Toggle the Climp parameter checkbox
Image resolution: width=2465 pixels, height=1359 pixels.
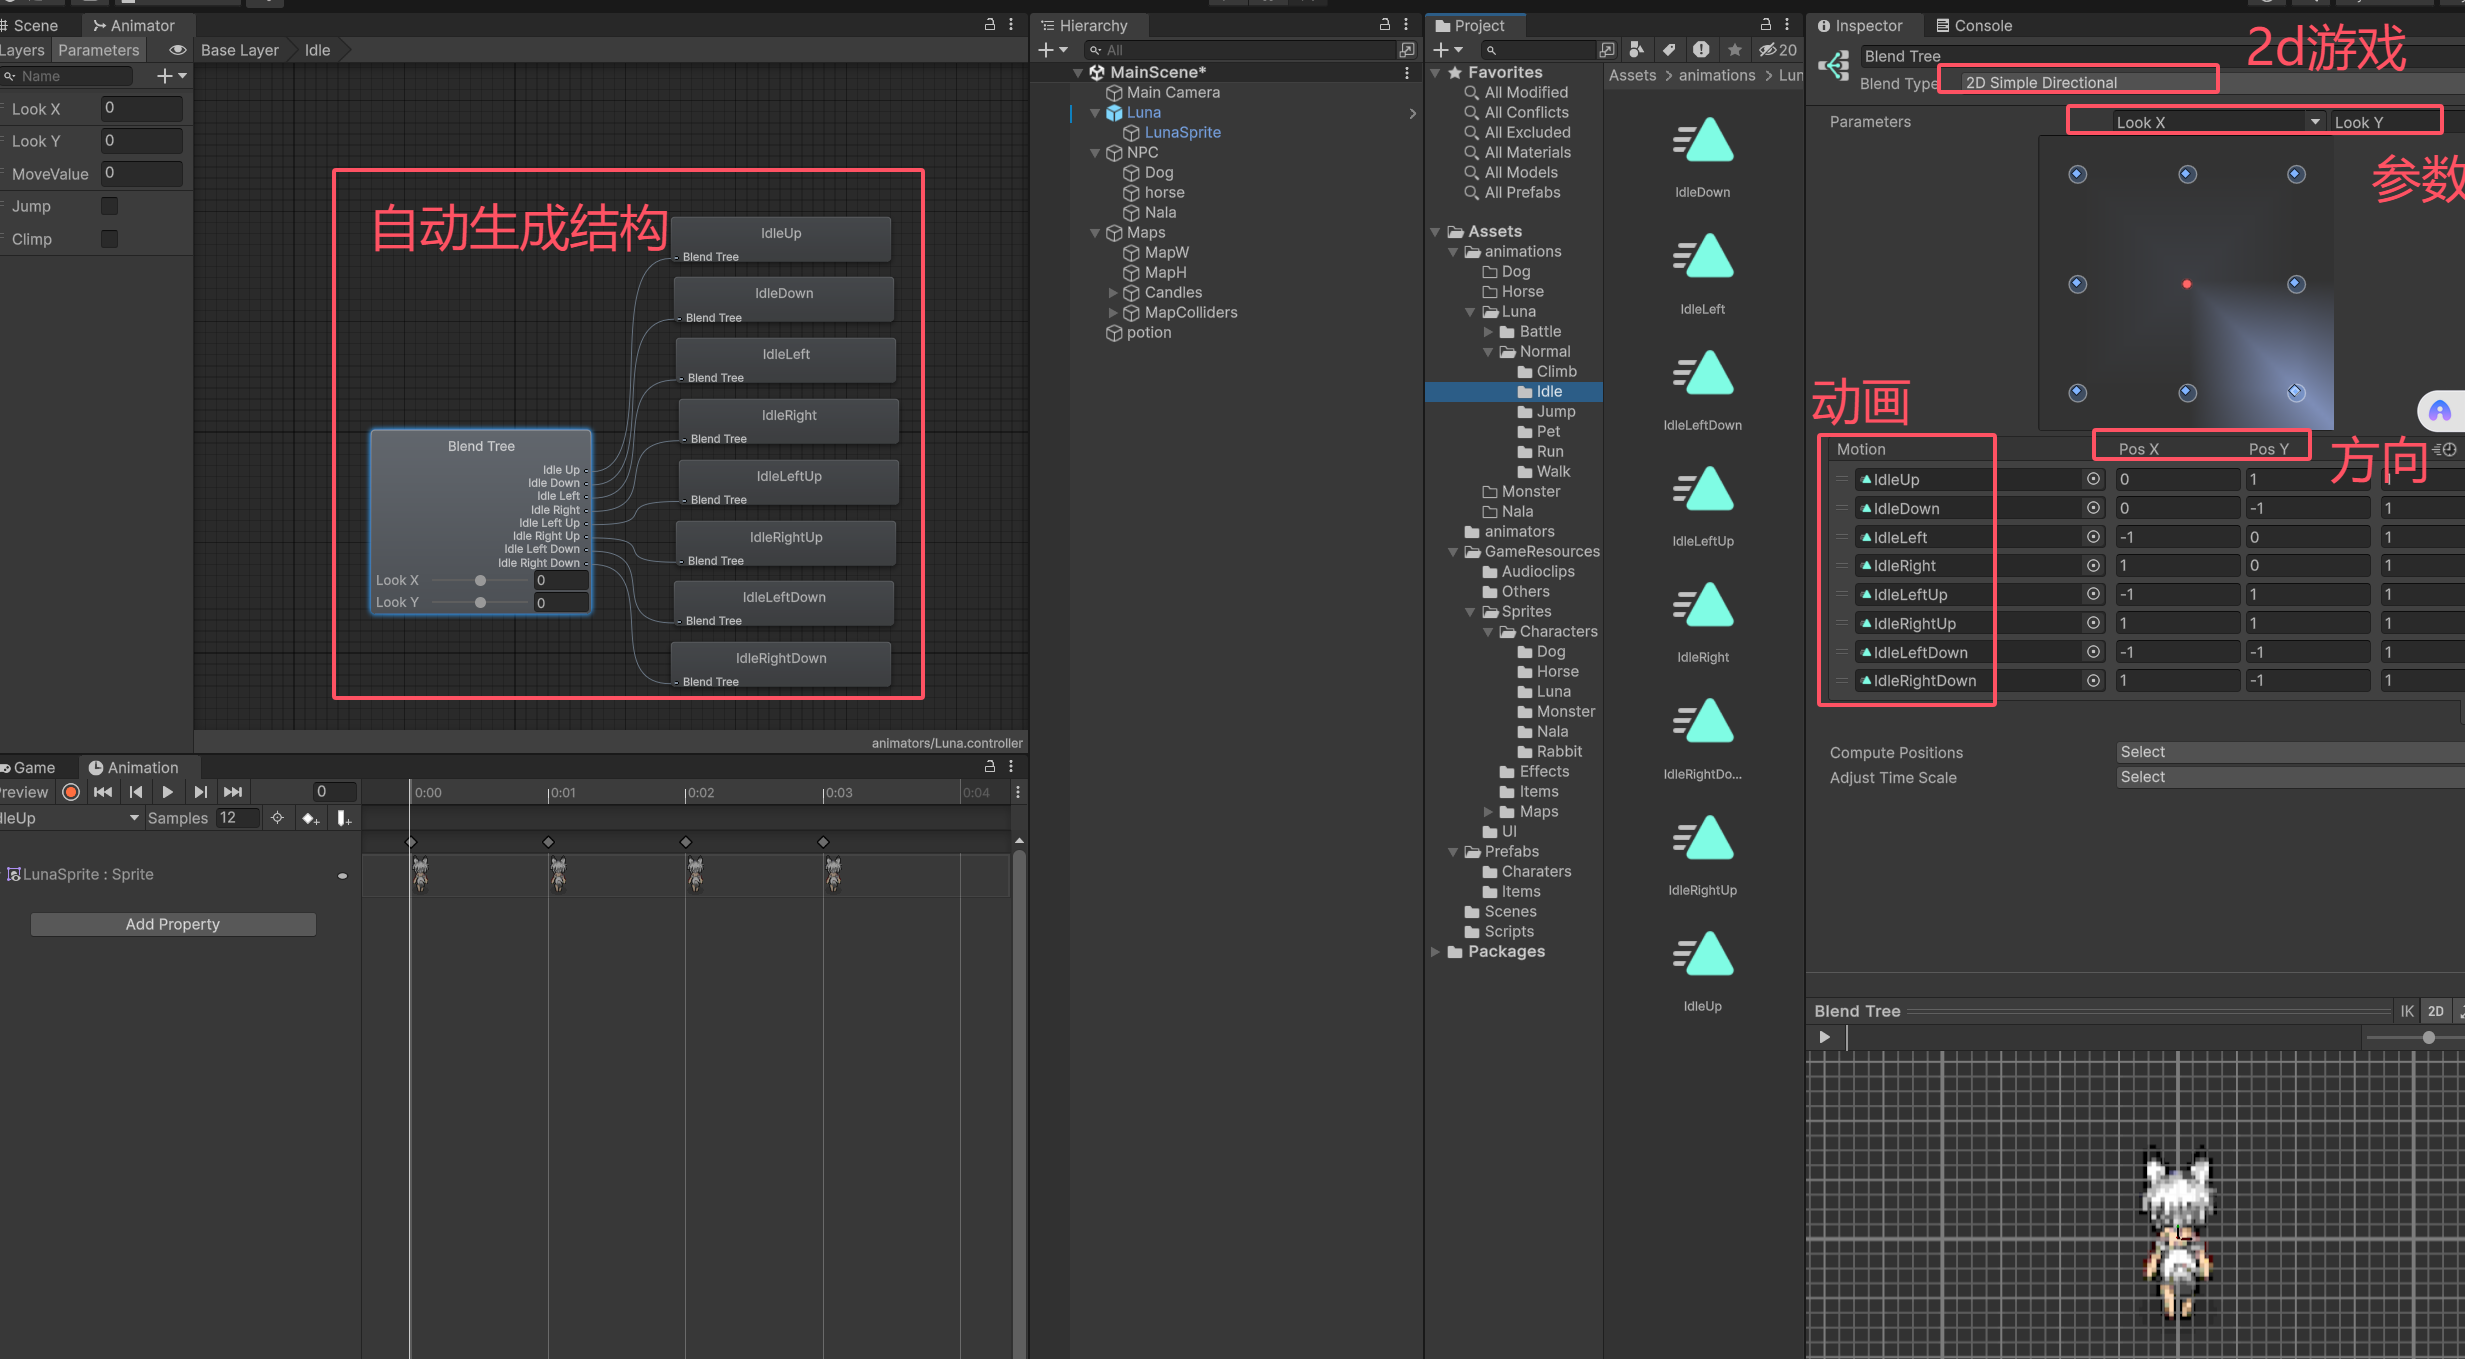[x=110, y=239]
